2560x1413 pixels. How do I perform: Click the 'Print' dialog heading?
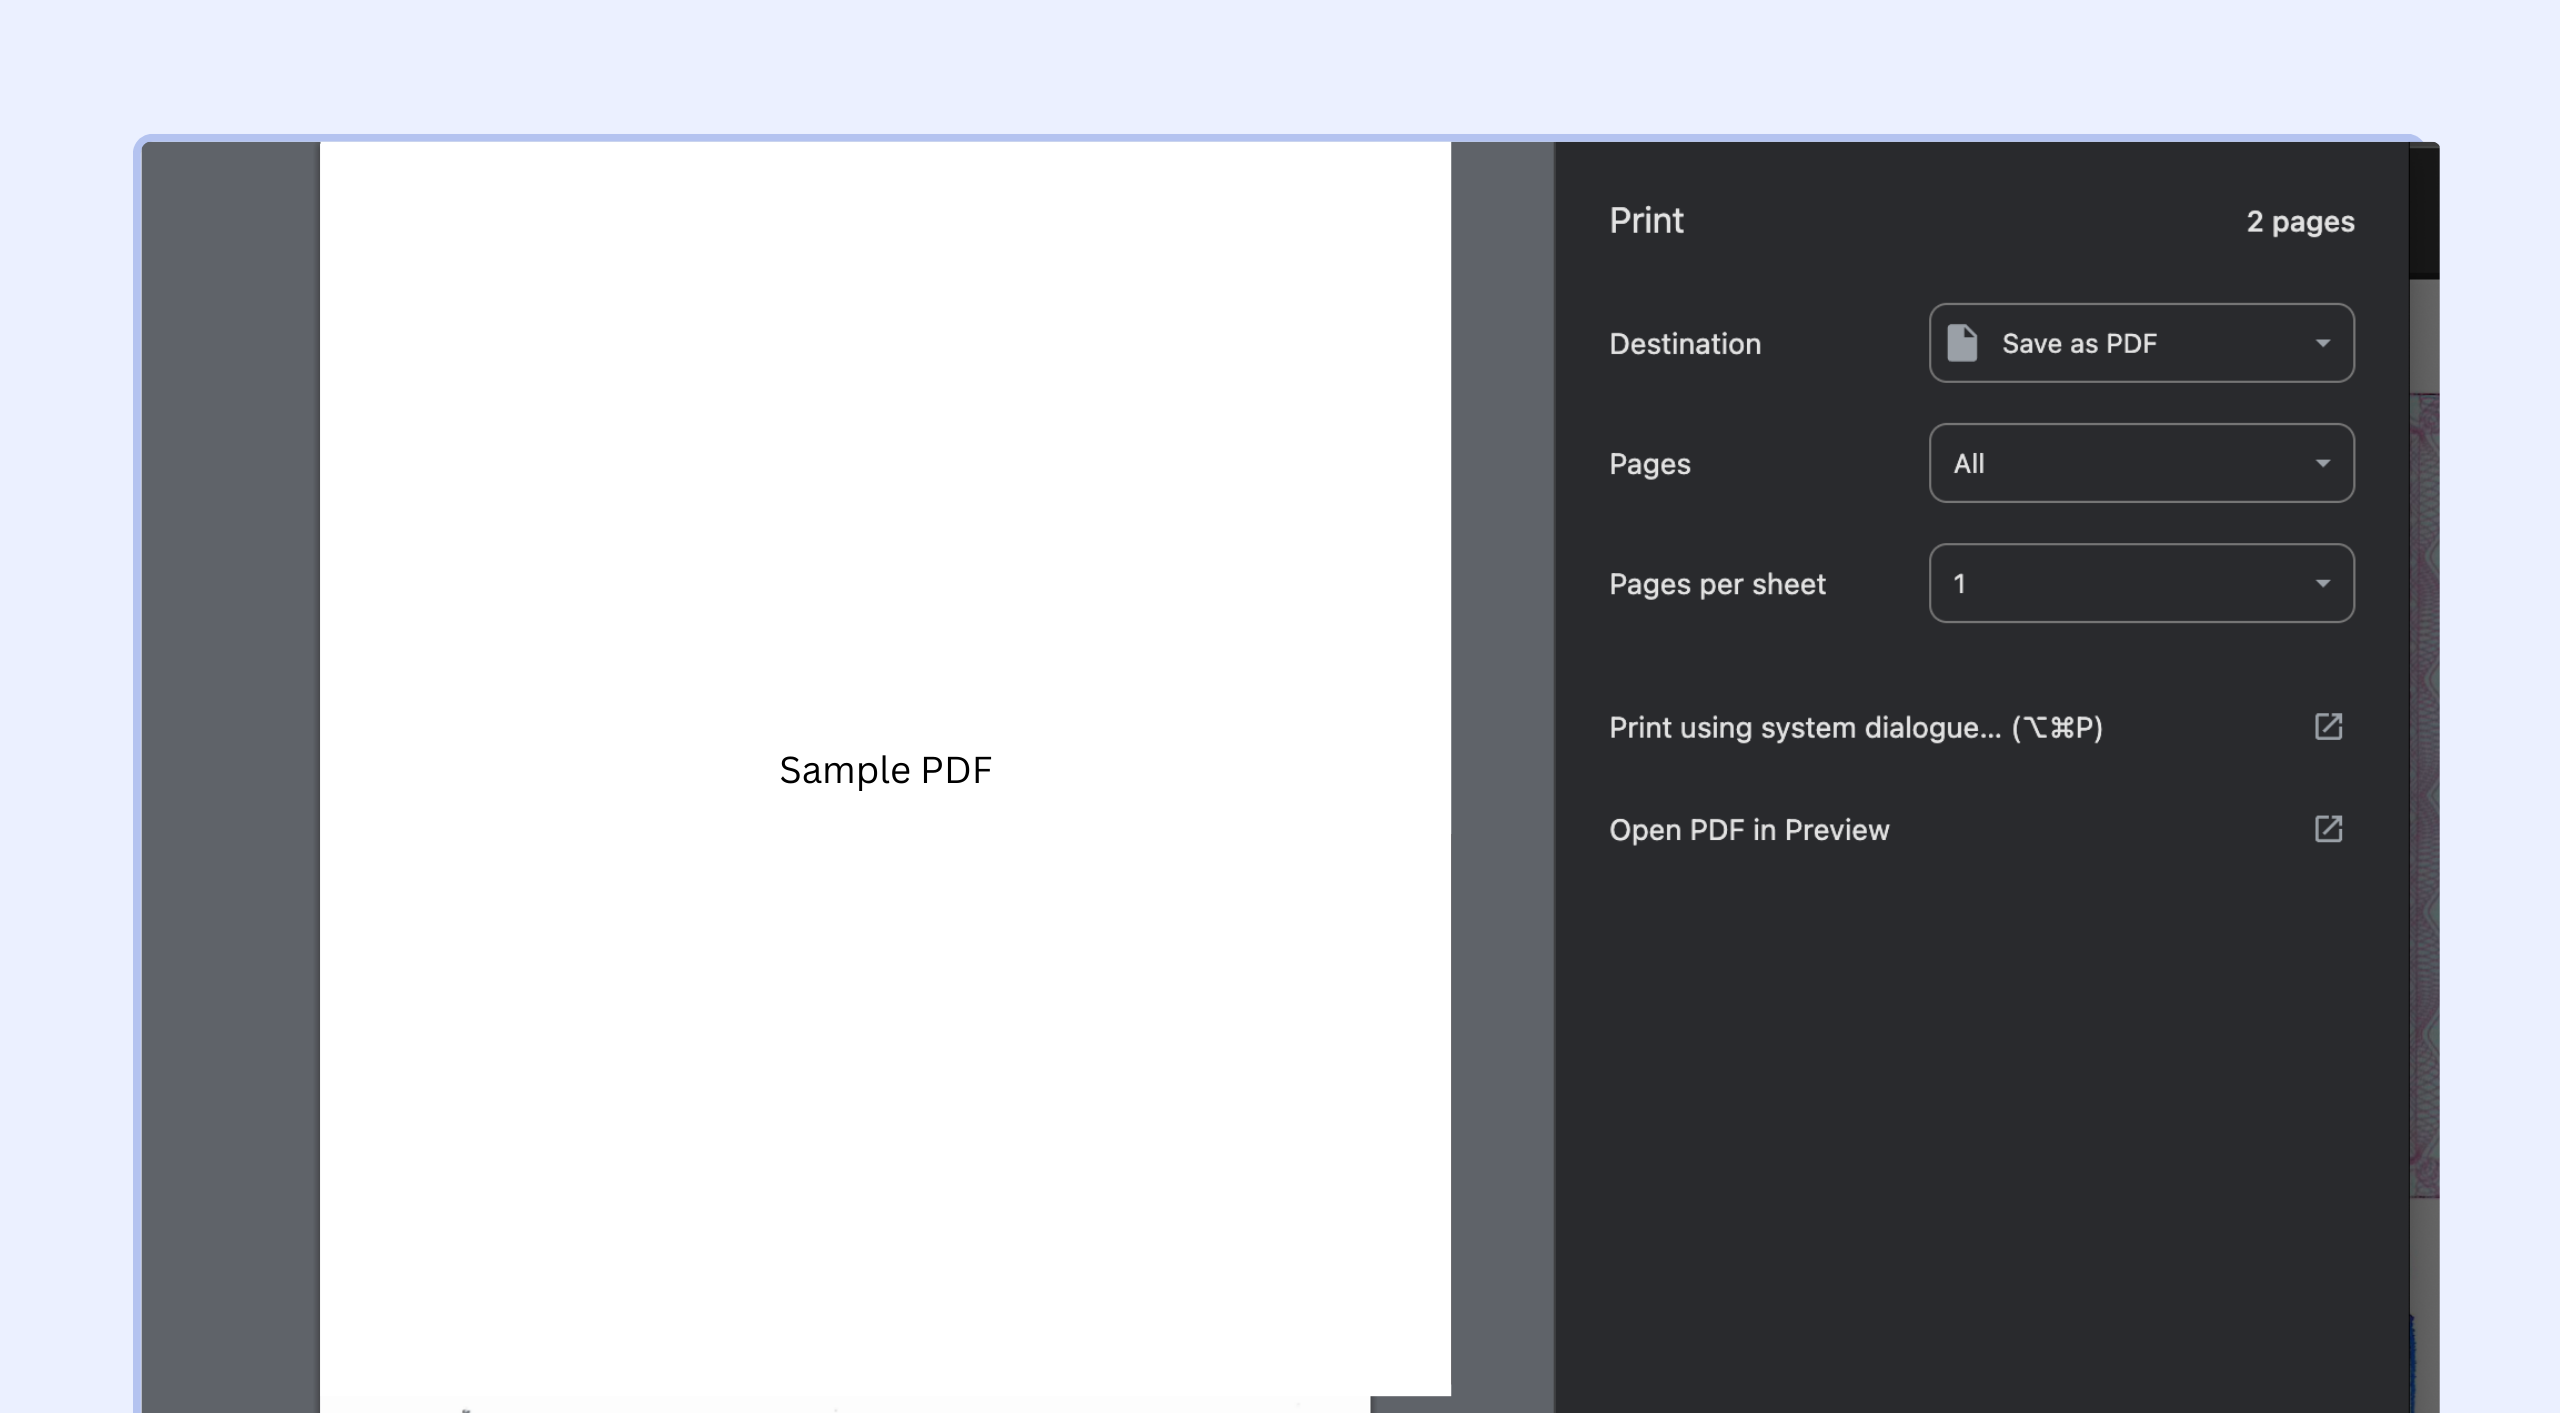pyautogui.click(x=1646, y=220)
